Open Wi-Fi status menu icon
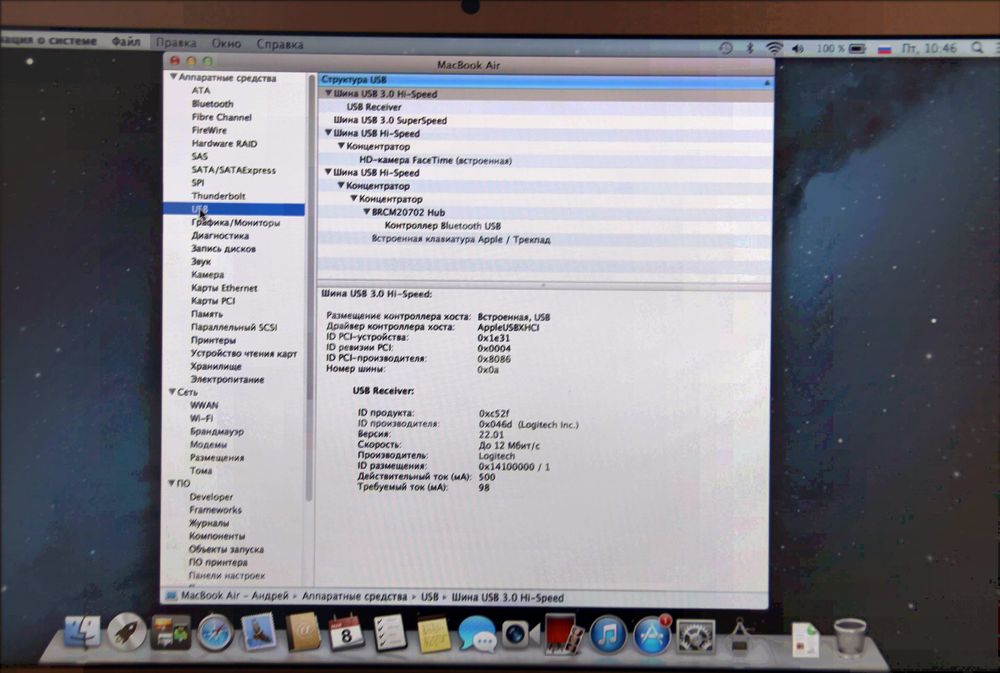This screenshot has width=1000, height=673. tap(774, 48)
